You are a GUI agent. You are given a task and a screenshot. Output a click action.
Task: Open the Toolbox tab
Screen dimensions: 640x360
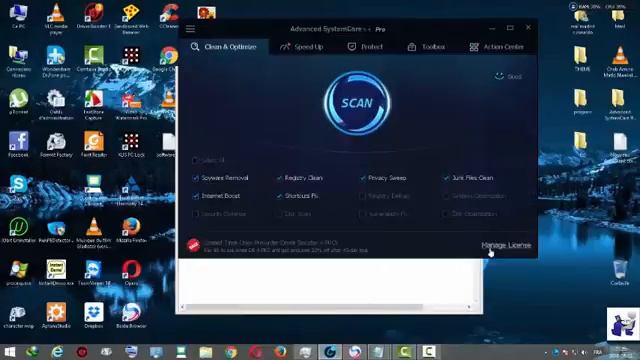pyautogui.click(x=426, y=47)
